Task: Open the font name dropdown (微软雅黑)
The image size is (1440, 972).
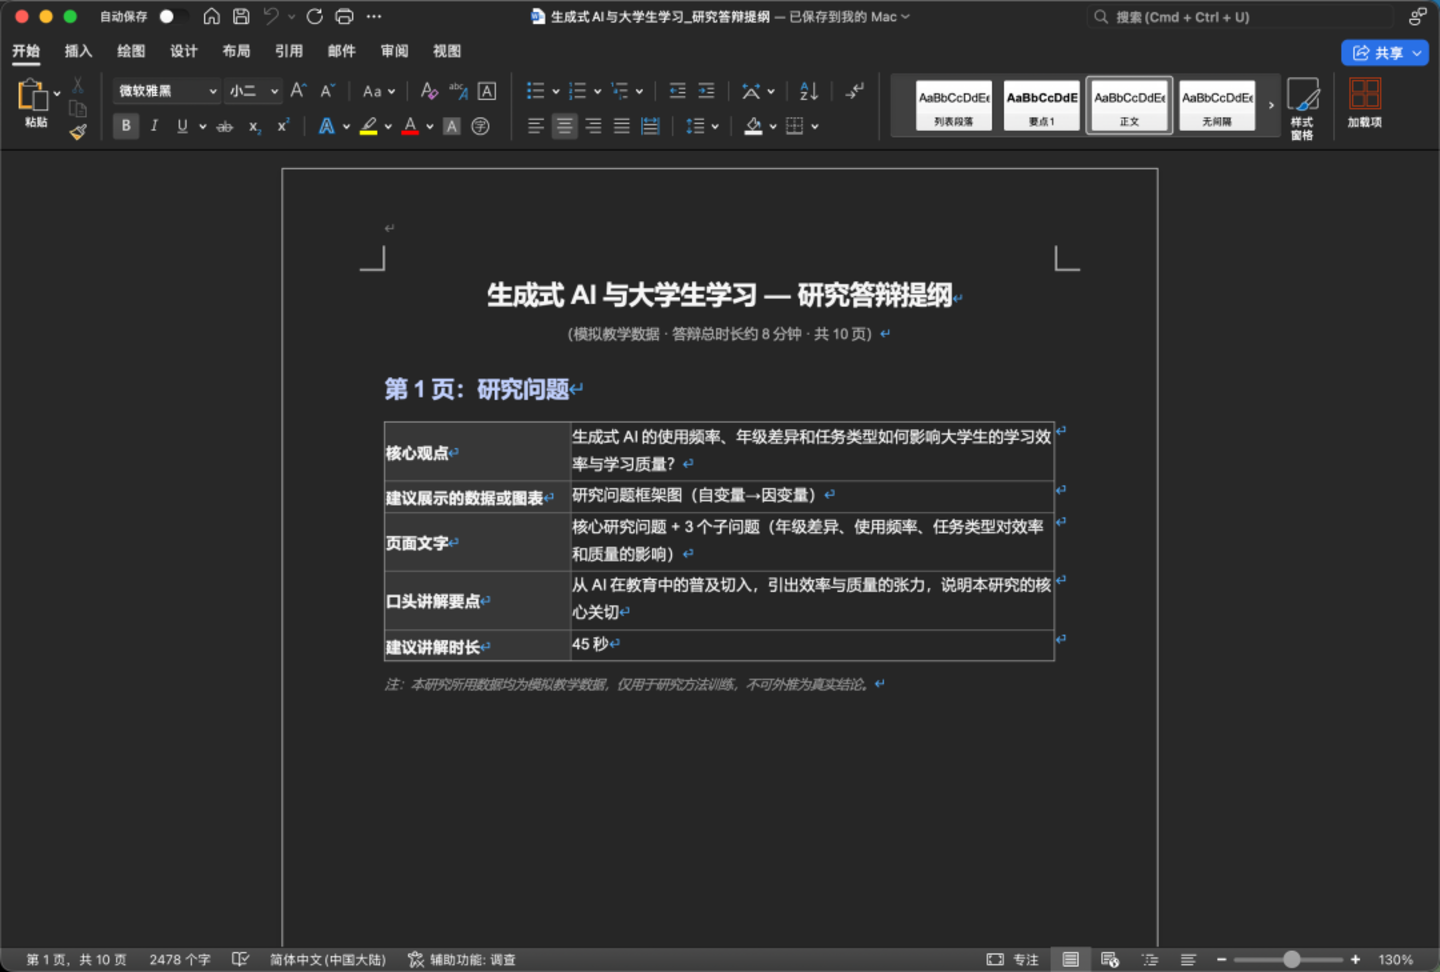Action: pyautogui.click(x=212, y=91)
